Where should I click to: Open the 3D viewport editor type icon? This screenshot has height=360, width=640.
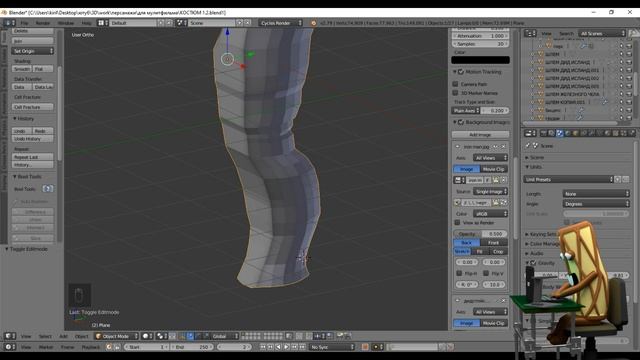pyautogui.click(x=9, y=336)
